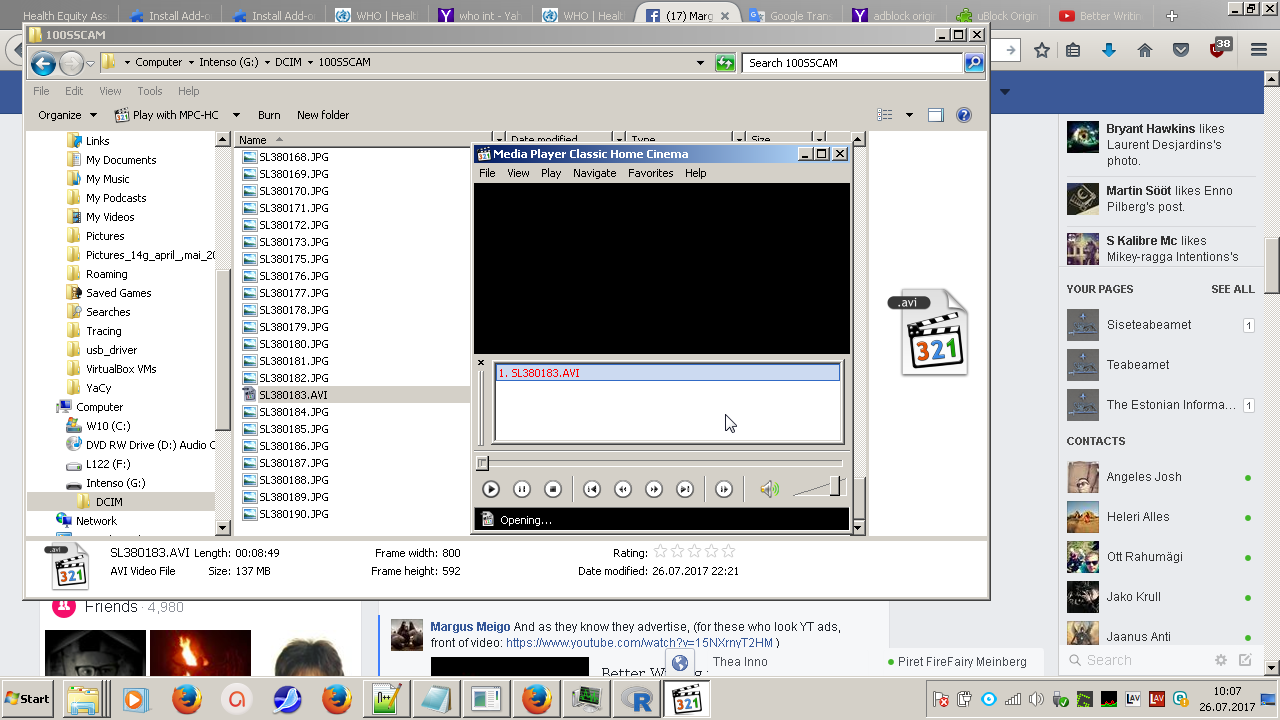Viewport: 1280px width, 720px height.
Task: Open Facebook chat settings gear
Action: tap(1221, 660)
